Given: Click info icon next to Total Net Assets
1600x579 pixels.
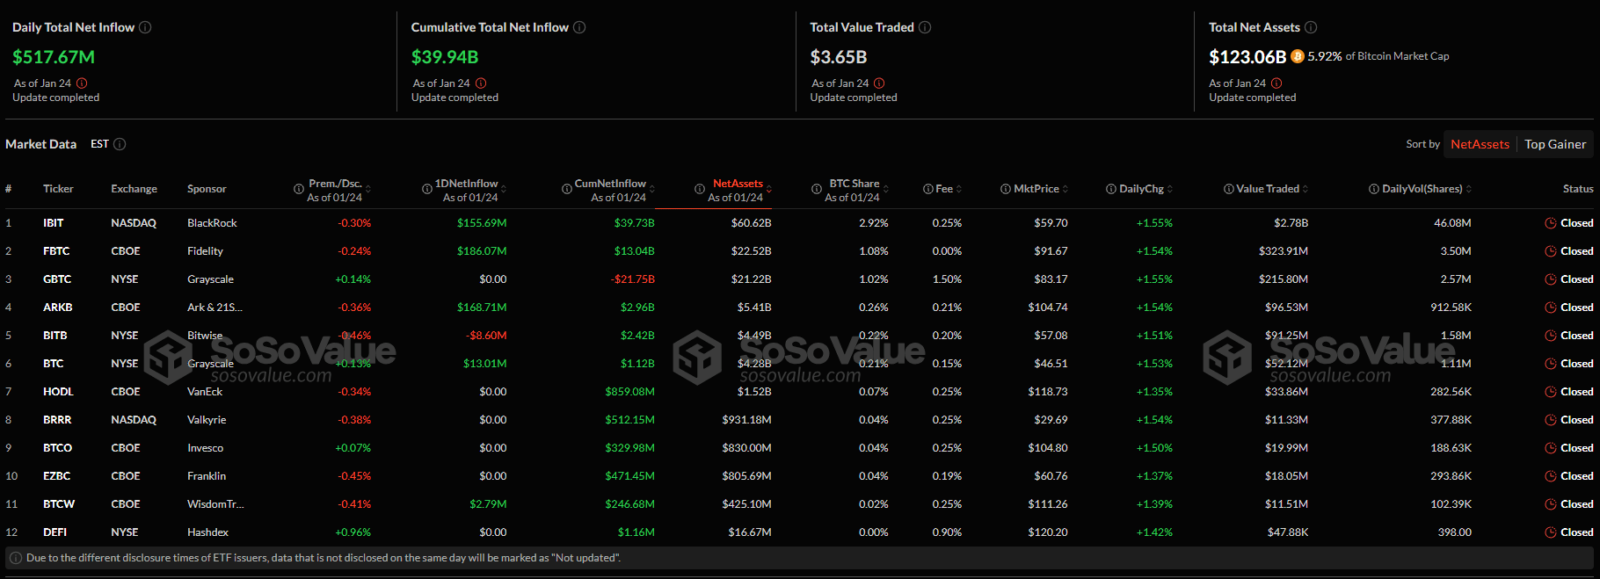Looking at the screenshot, I should [1311, 27].
